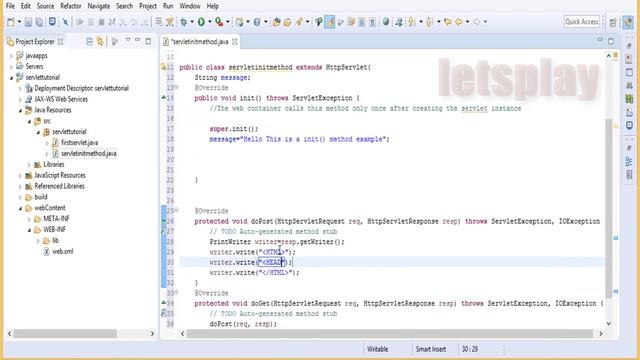The height and width of the screenshot is (360, 640).
Task: Click the Open Perspective icon
Action: 613,22
